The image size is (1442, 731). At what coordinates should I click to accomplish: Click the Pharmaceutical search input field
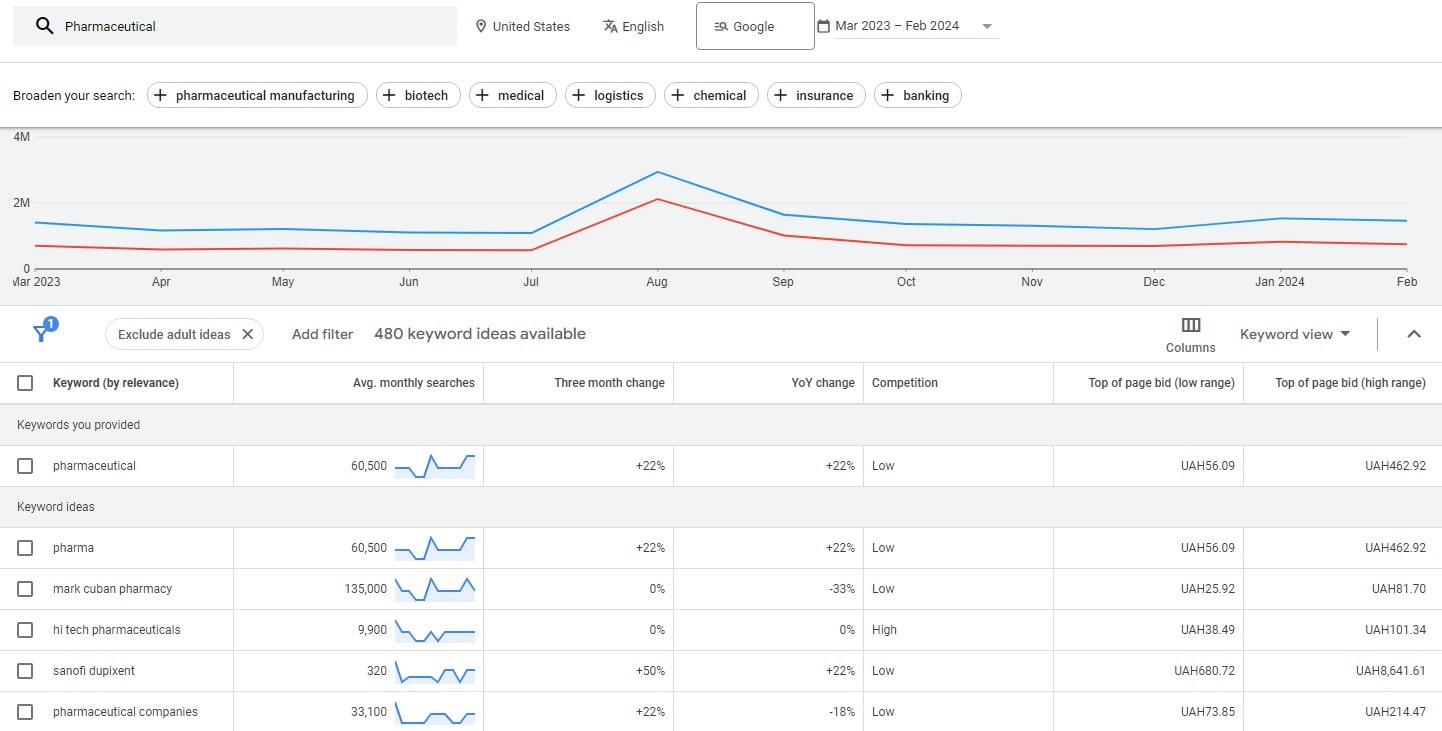tap(235, 26)
